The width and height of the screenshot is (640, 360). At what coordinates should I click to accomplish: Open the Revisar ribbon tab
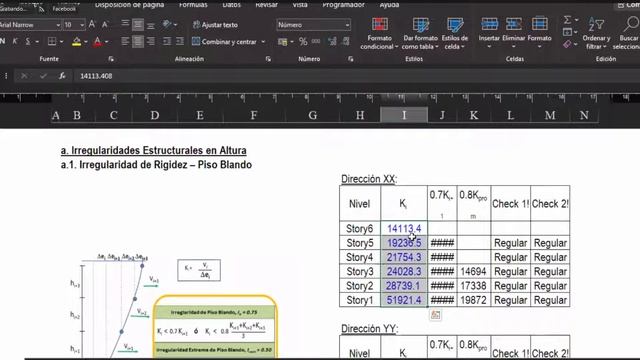pos(267,5)
